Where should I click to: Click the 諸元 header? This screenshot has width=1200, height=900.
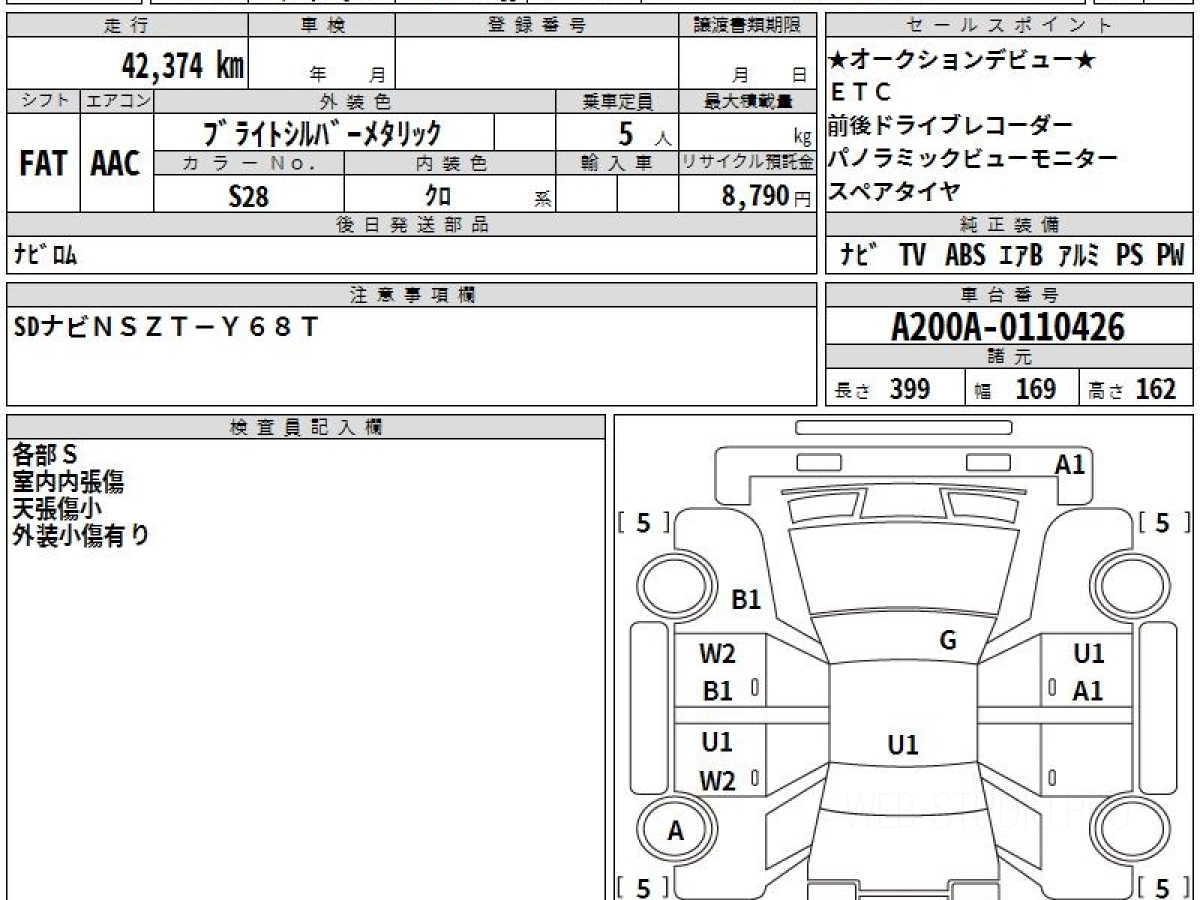[x=1010, y=357]
